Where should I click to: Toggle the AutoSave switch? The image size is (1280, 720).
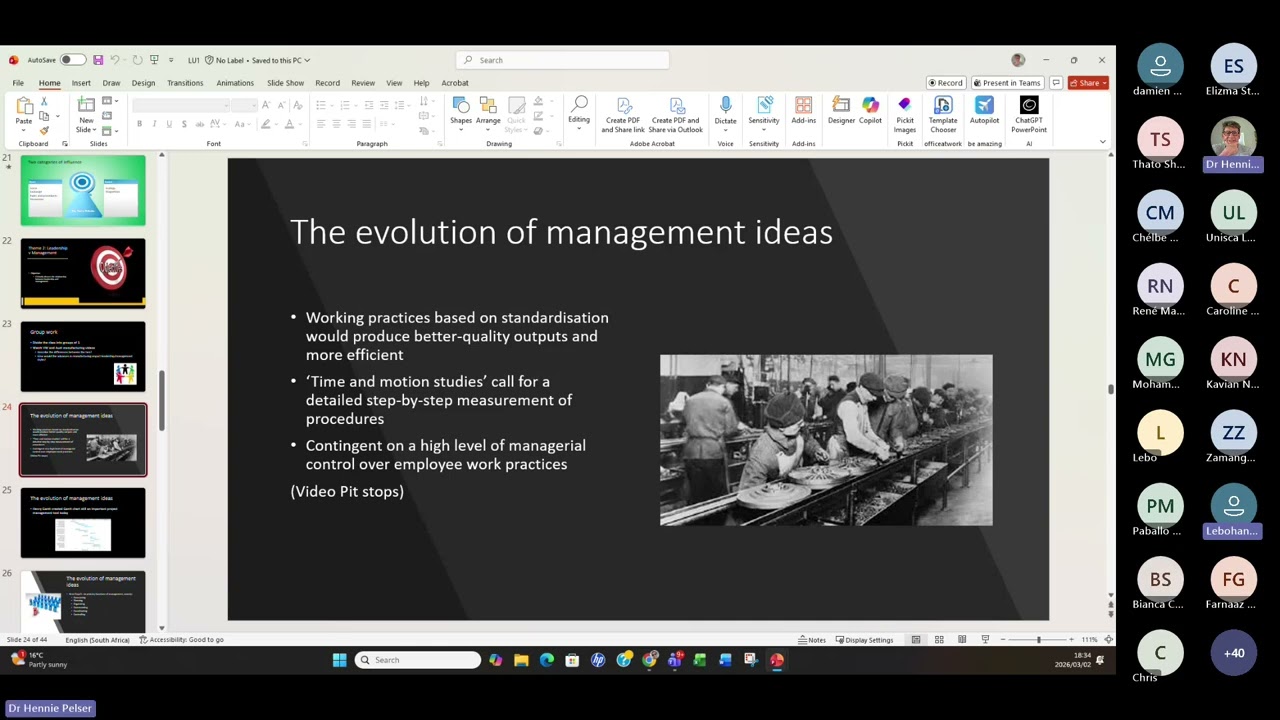pos(71,60)
